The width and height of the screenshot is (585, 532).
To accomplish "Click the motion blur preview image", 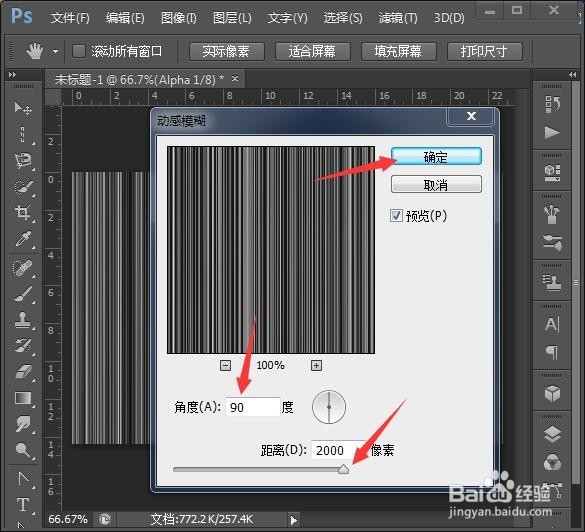I will [271, 250].
